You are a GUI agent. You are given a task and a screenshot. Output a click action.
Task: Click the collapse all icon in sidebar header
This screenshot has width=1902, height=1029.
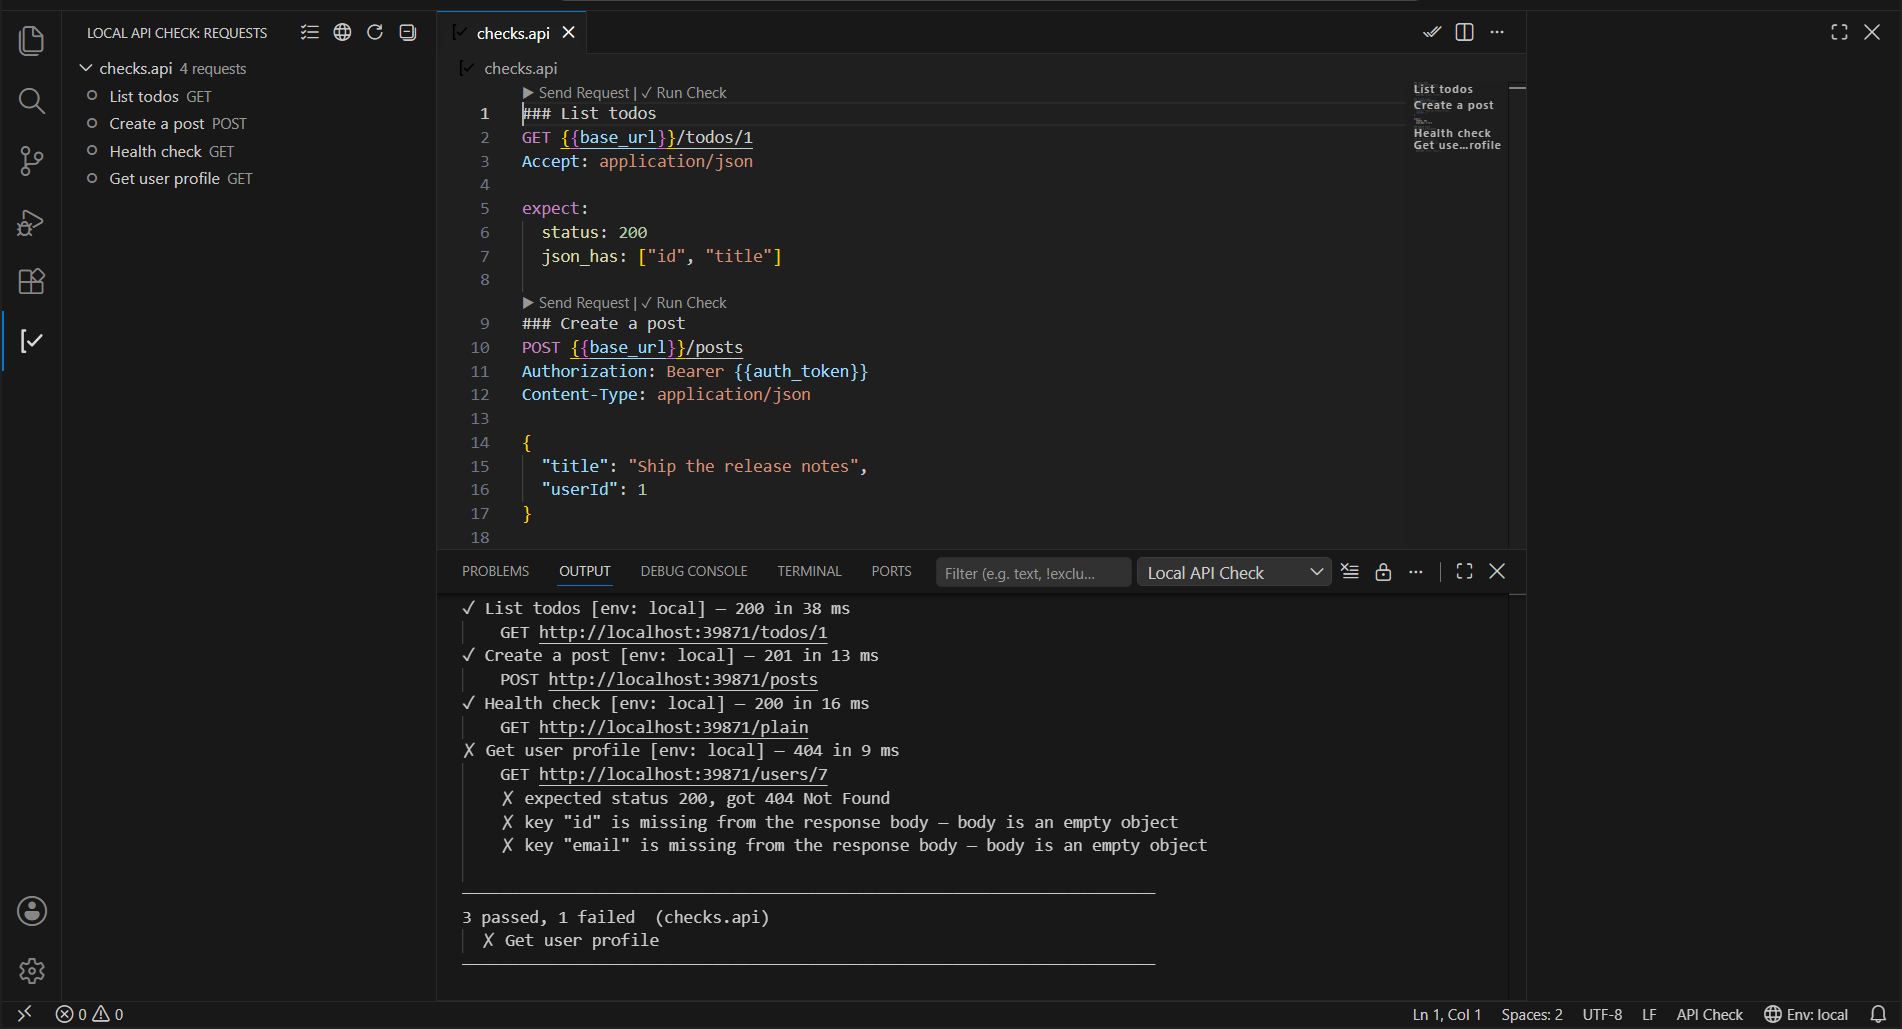[x=408, y=33]
